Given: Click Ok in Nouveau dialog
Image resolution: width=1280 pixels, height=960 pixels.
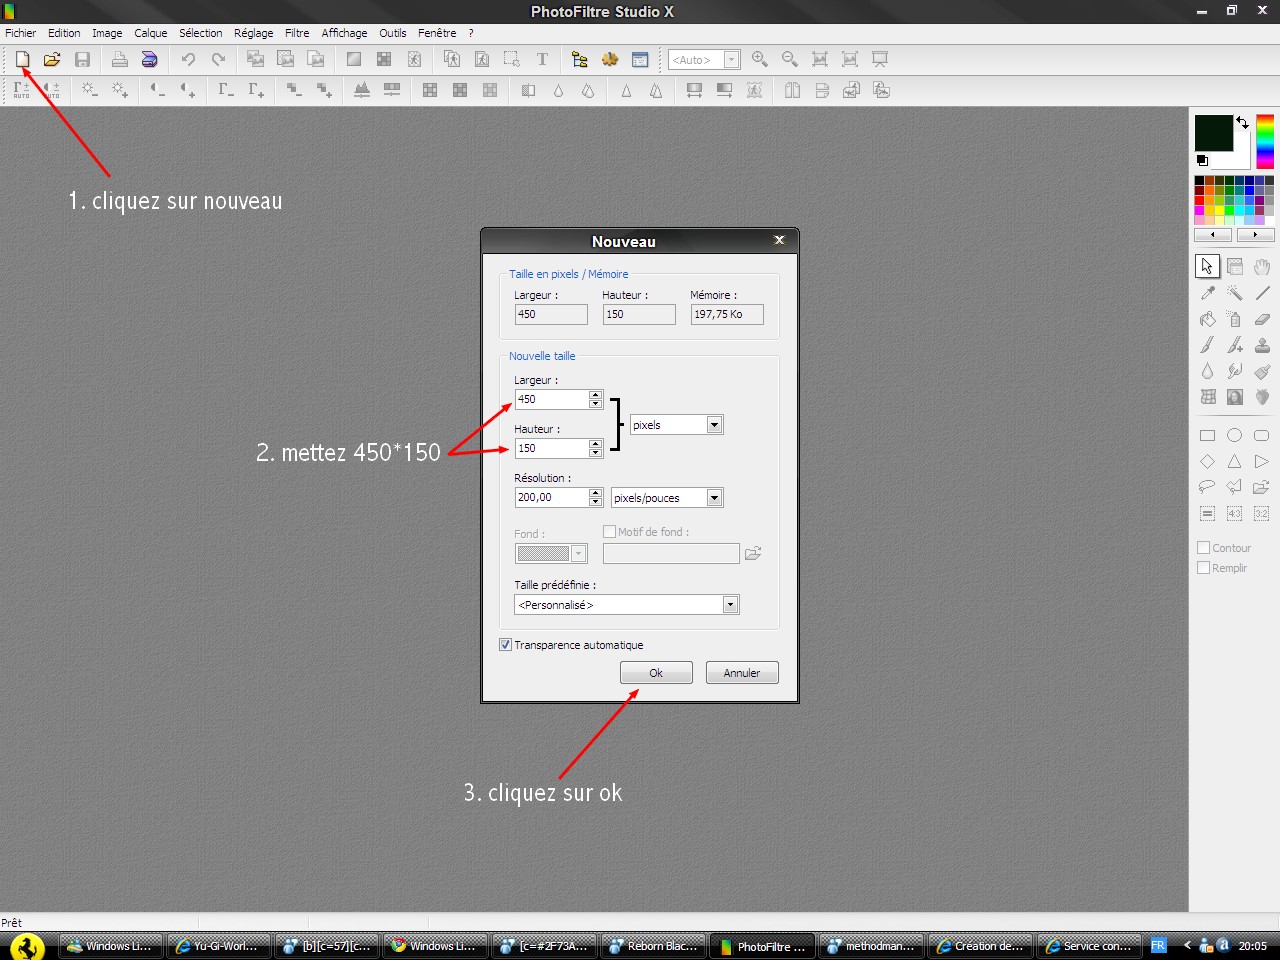Looking at the screenshot, I should 656,673.
